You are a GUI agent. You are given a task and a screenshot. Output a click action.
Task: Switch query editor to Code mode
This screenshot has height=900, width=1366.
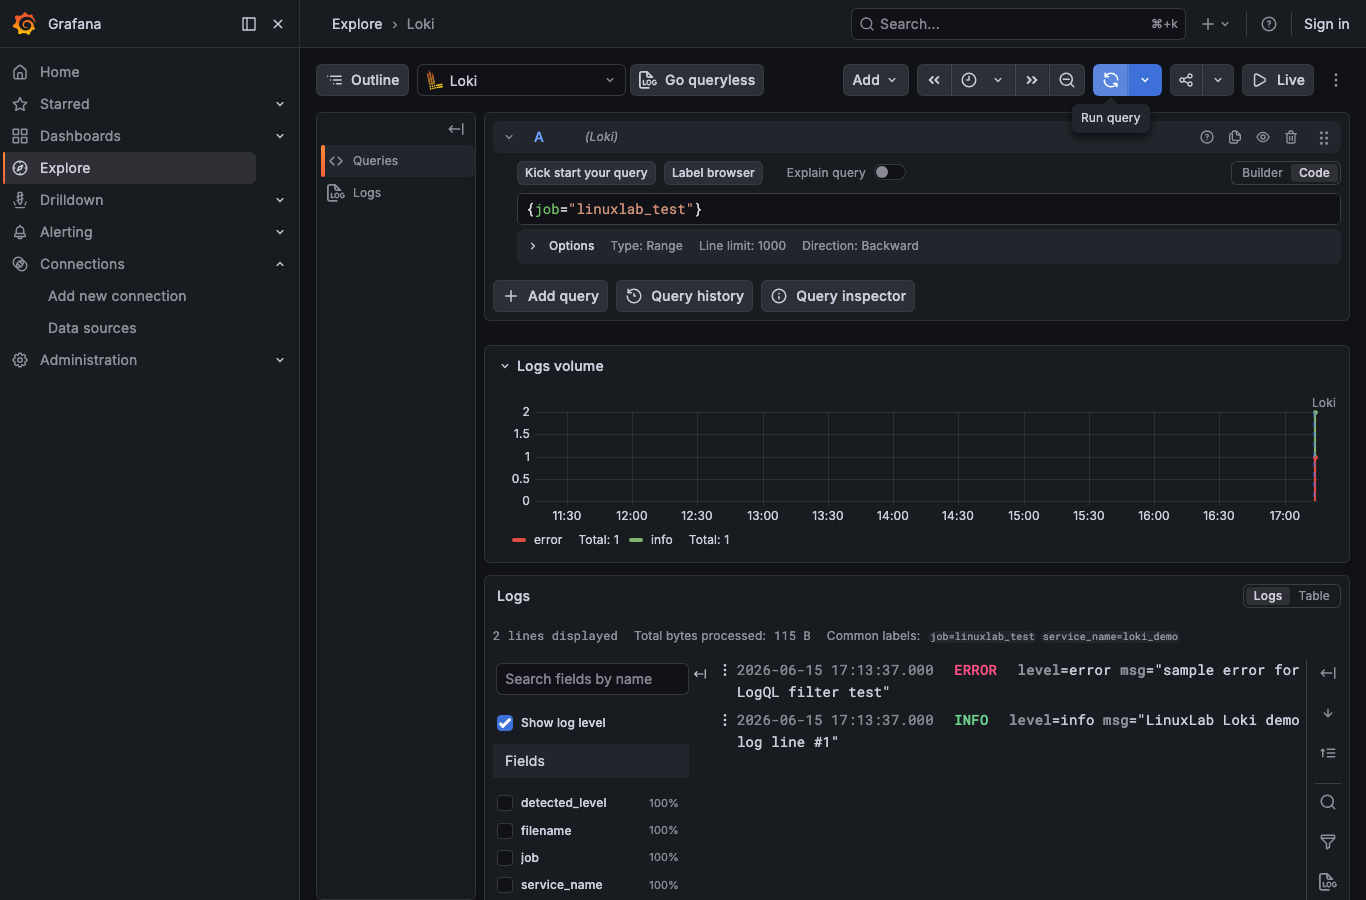[x=1314, y=173]
